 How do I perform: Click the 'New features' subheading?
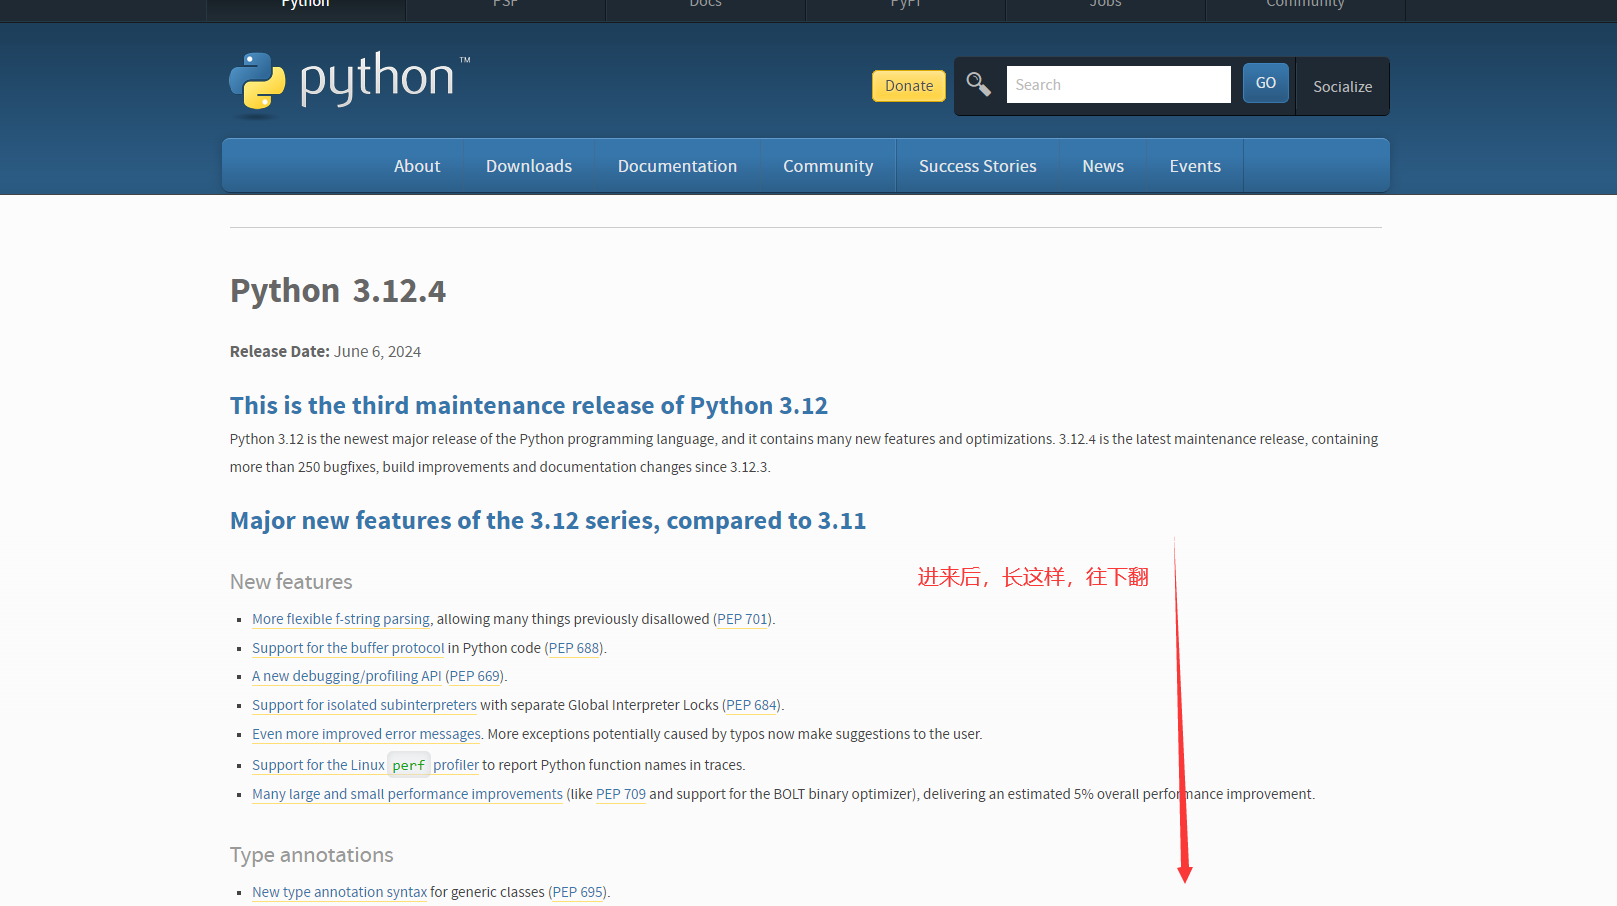(x=291, y=582)
